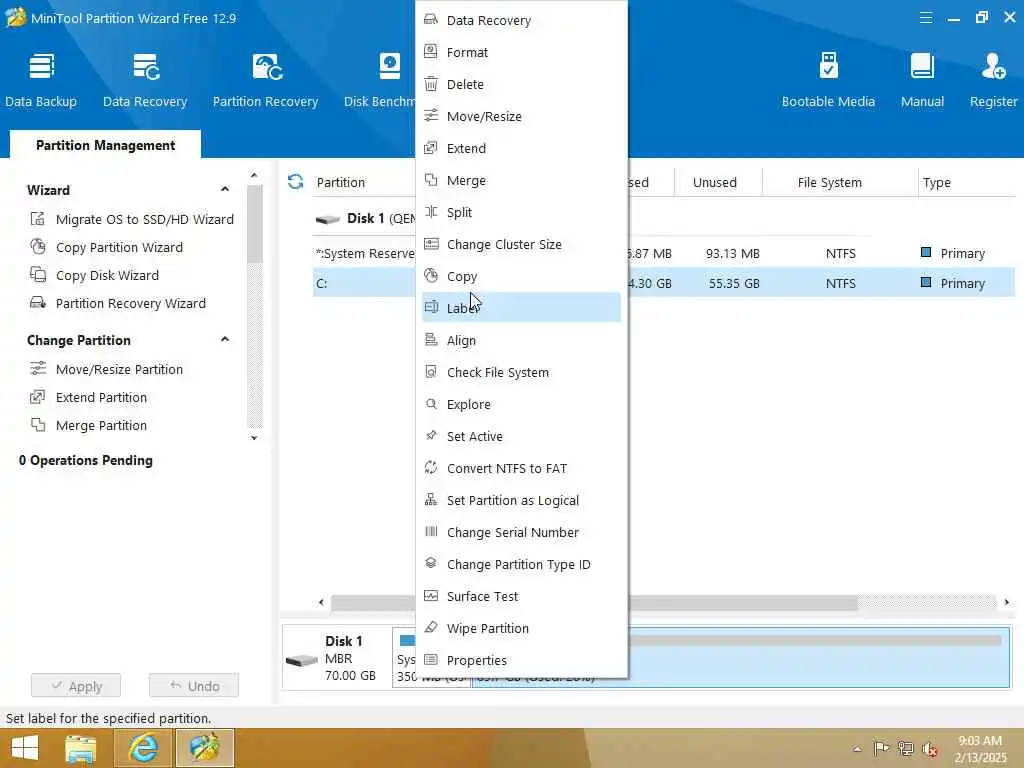Select Data Recovery in context menu

(x=521, y=20)
